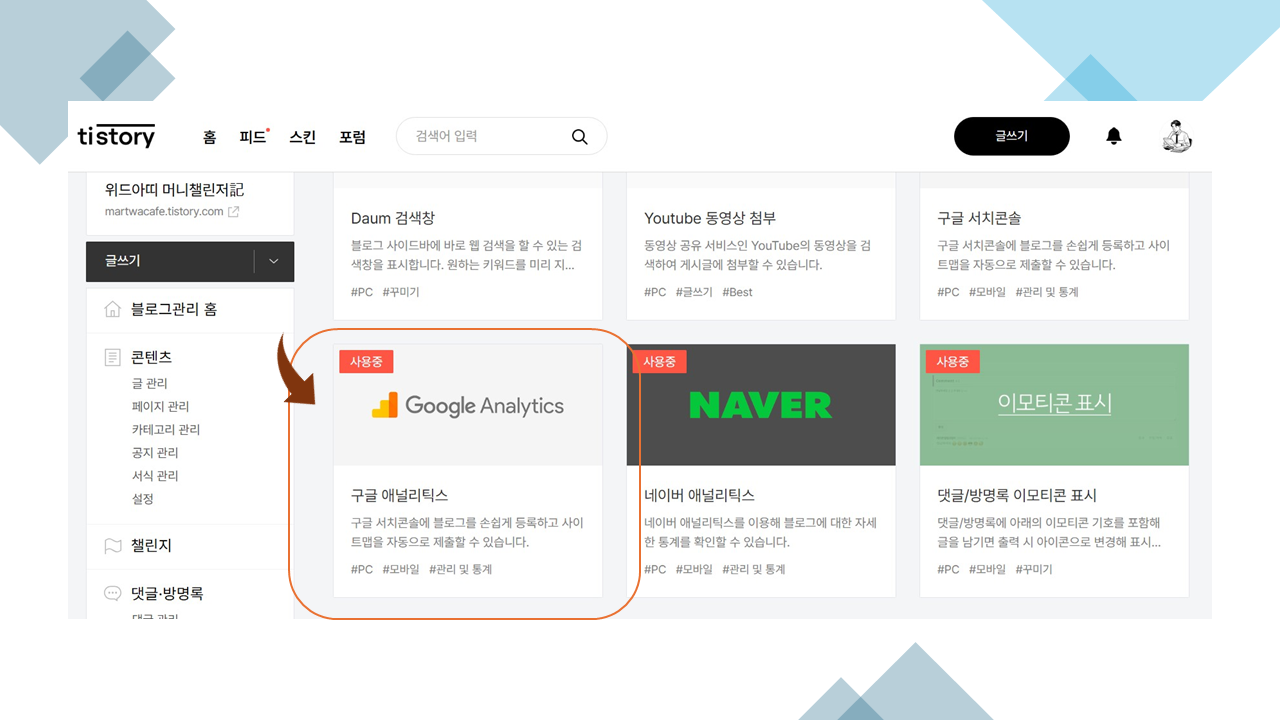Click the 블로그관리 홈 house icon
This screenshot has width=1280, height=720.
coord(113,310)
